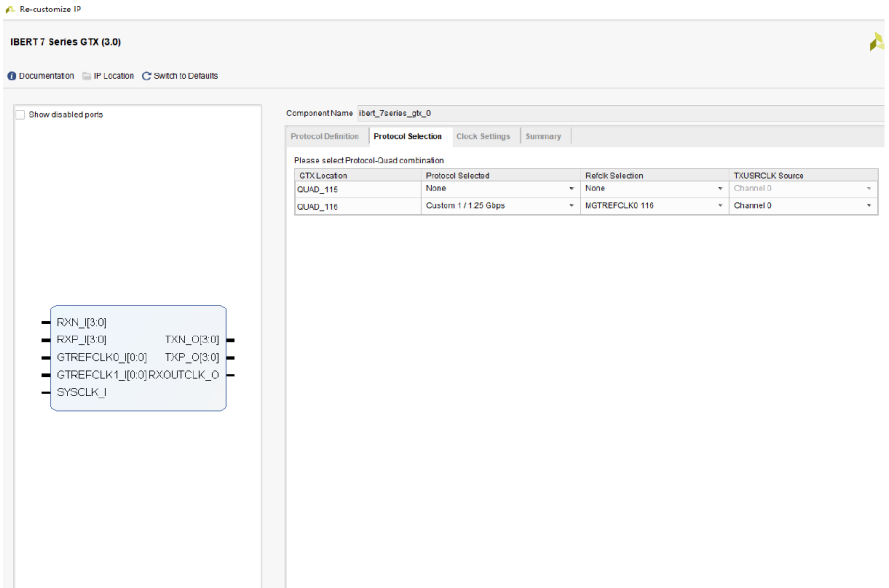Viewport: 889px width, 588px height.
Task: Click the Refclk Selection column header
Action: pos(654,175)
